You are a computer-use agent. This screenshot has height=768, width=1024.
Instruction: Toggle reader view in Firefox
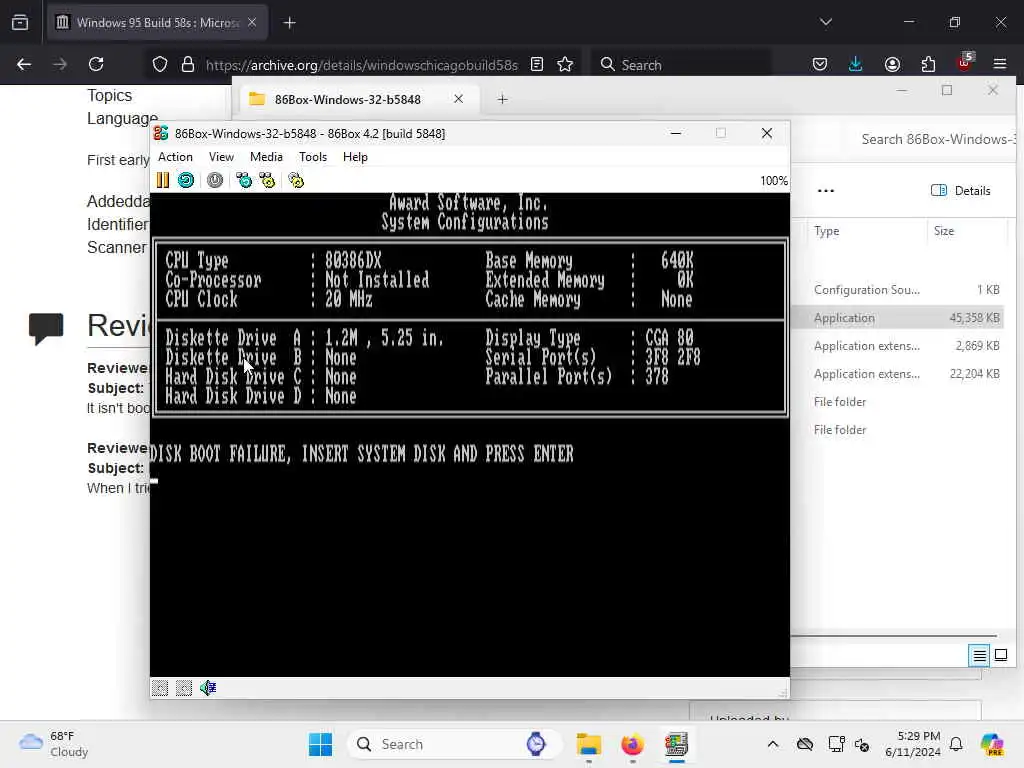[x=537, y=64]
